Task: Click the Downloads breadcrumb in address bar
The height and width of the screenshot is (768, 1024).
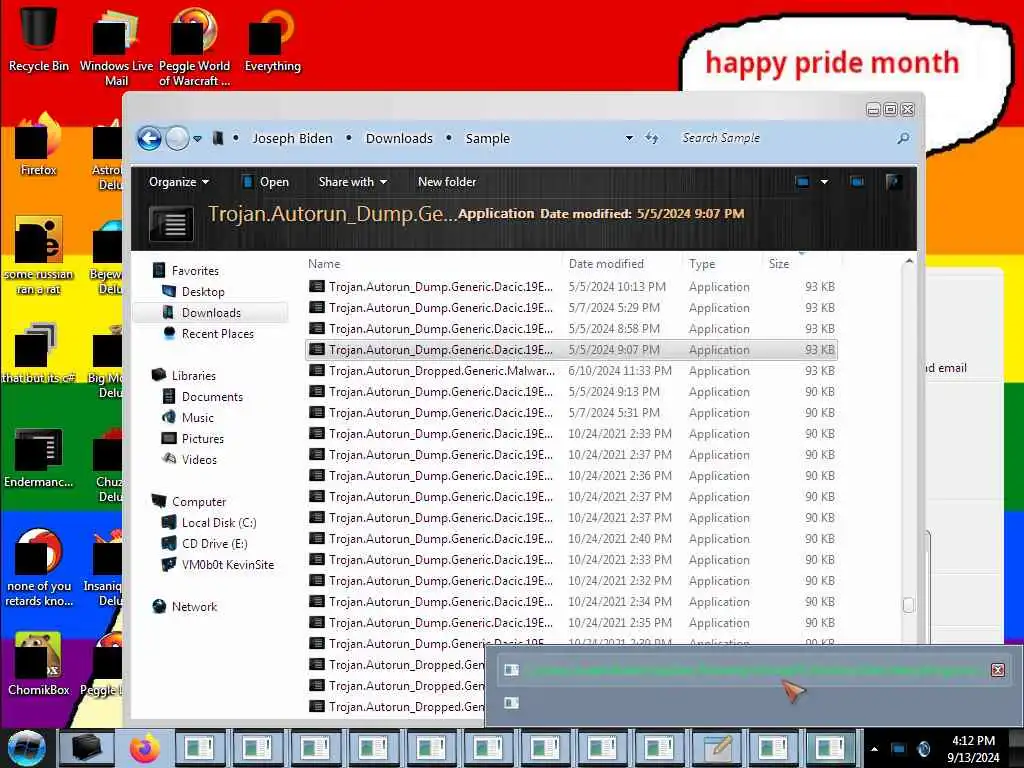Action: (399, 138)
